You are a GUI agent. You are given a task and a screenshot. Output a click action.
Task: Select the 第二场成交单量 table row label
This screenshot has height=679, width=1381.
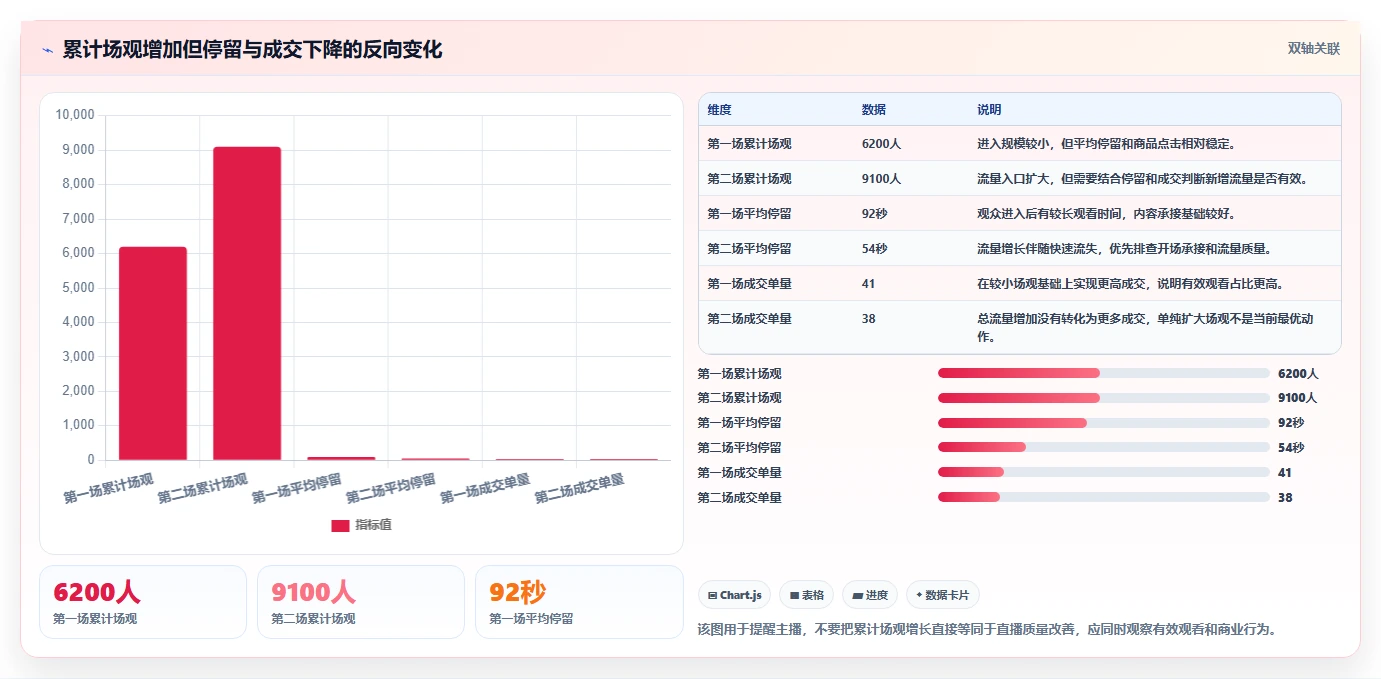tap(749, 319)
